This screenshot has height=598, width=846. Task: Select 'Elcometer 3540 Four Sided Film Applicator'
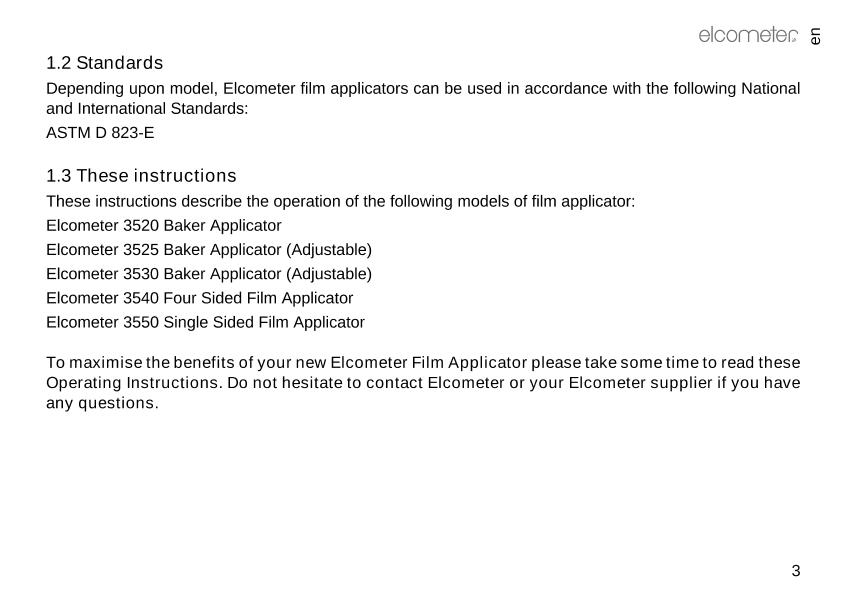pos(200,298)
